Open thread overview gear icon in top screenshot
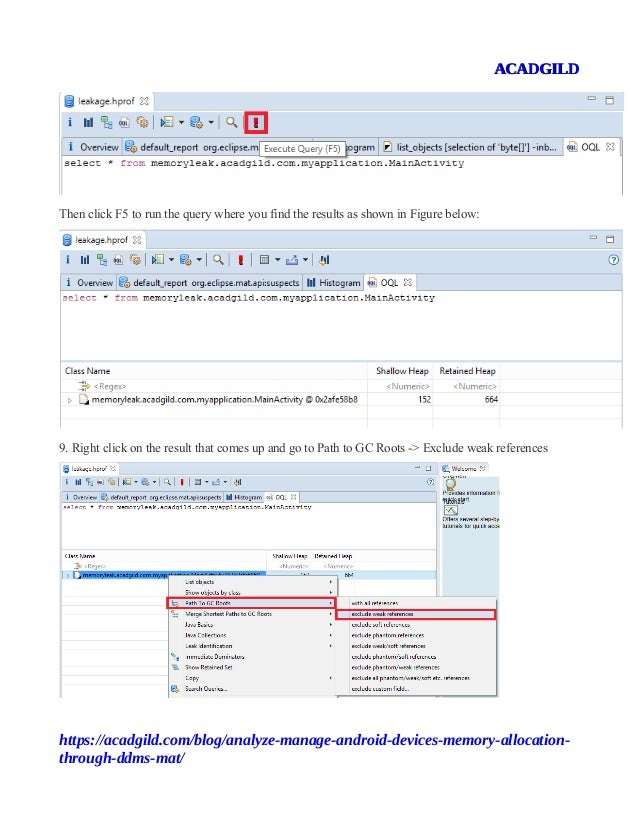 point(142,122)
